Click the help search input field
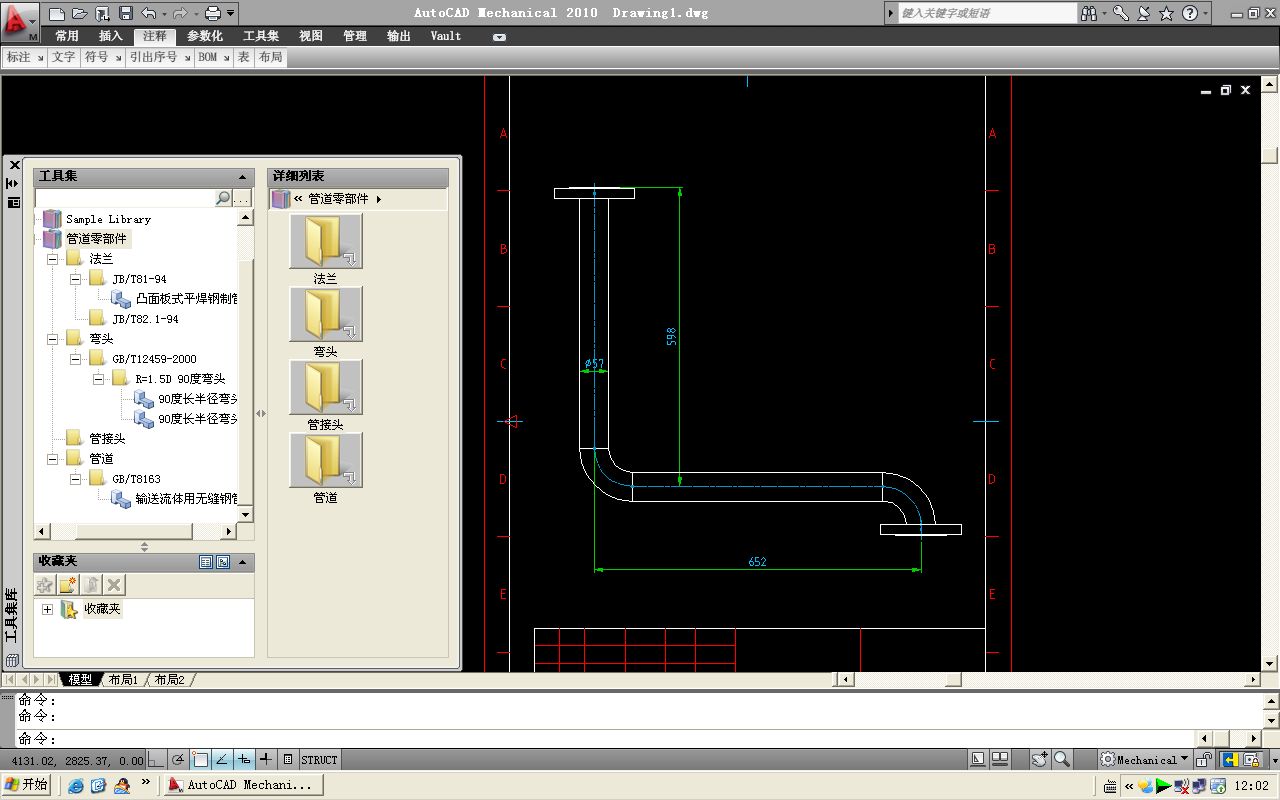1280x800 pixels. tap(985, 13)
